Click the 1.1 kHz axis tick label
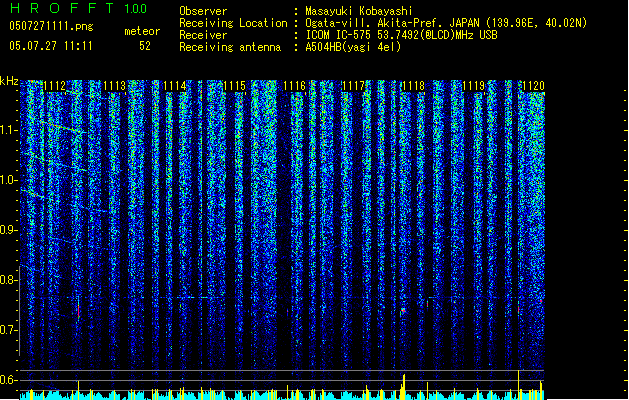 click(9, 130)
